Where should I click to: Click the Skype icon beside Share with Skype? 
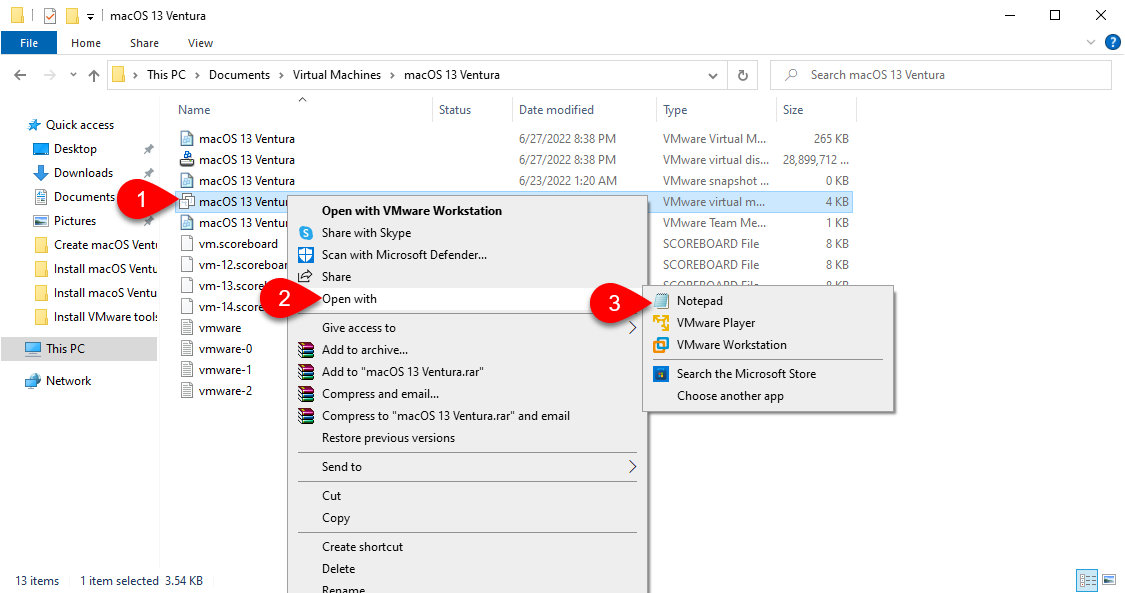point(306,233)
